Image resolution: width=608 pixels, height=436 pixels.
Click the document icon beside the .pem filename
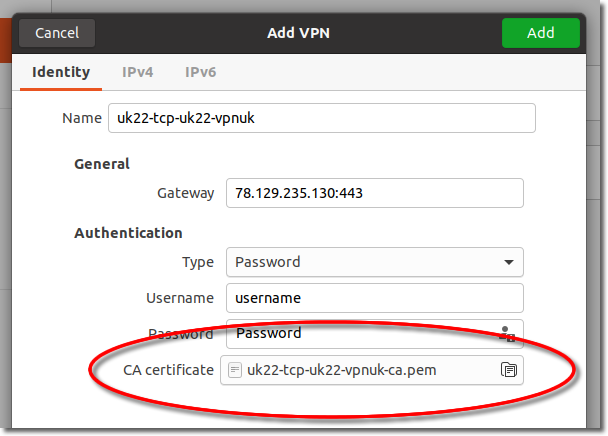tap(235, 370)
